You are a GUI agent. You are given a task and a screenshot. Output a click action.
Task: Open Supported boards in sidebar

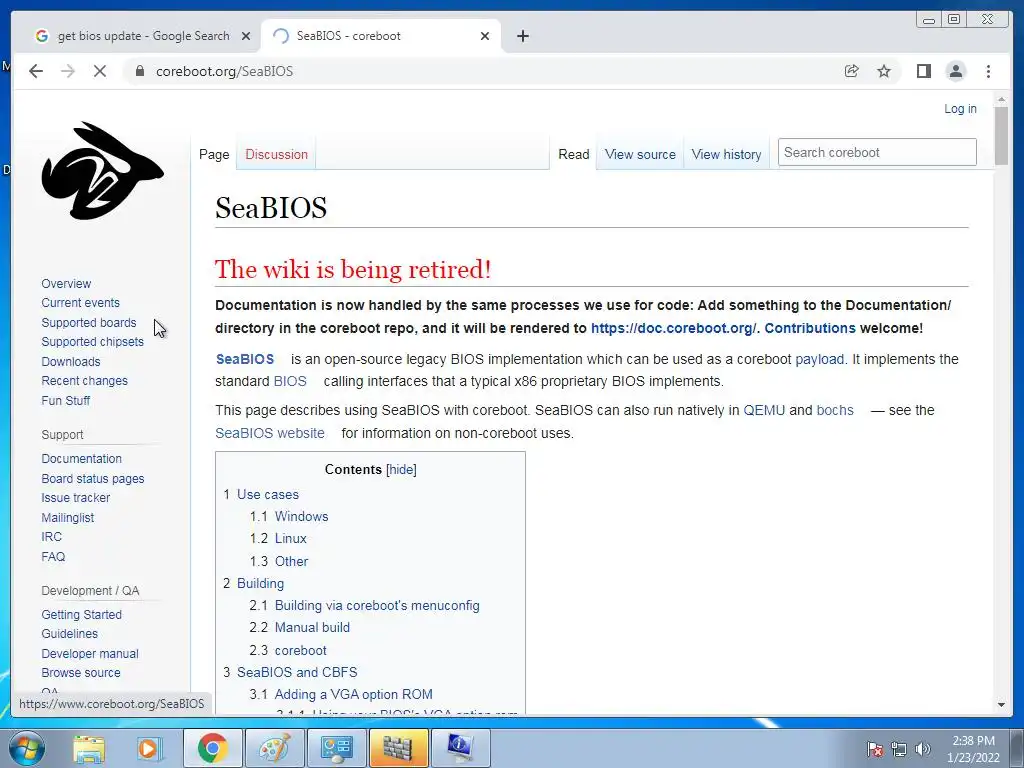click(89, 323)
